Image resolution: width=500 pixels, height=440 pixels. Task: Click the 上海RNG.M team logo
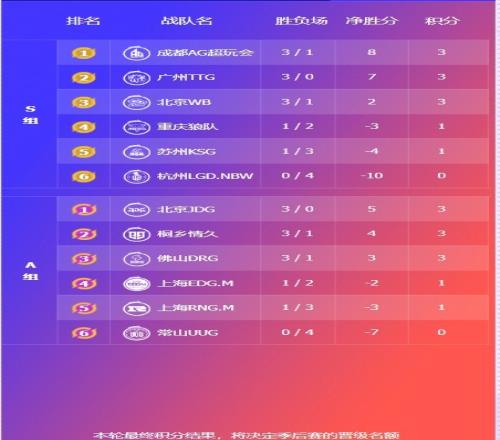tap(136, 308)
